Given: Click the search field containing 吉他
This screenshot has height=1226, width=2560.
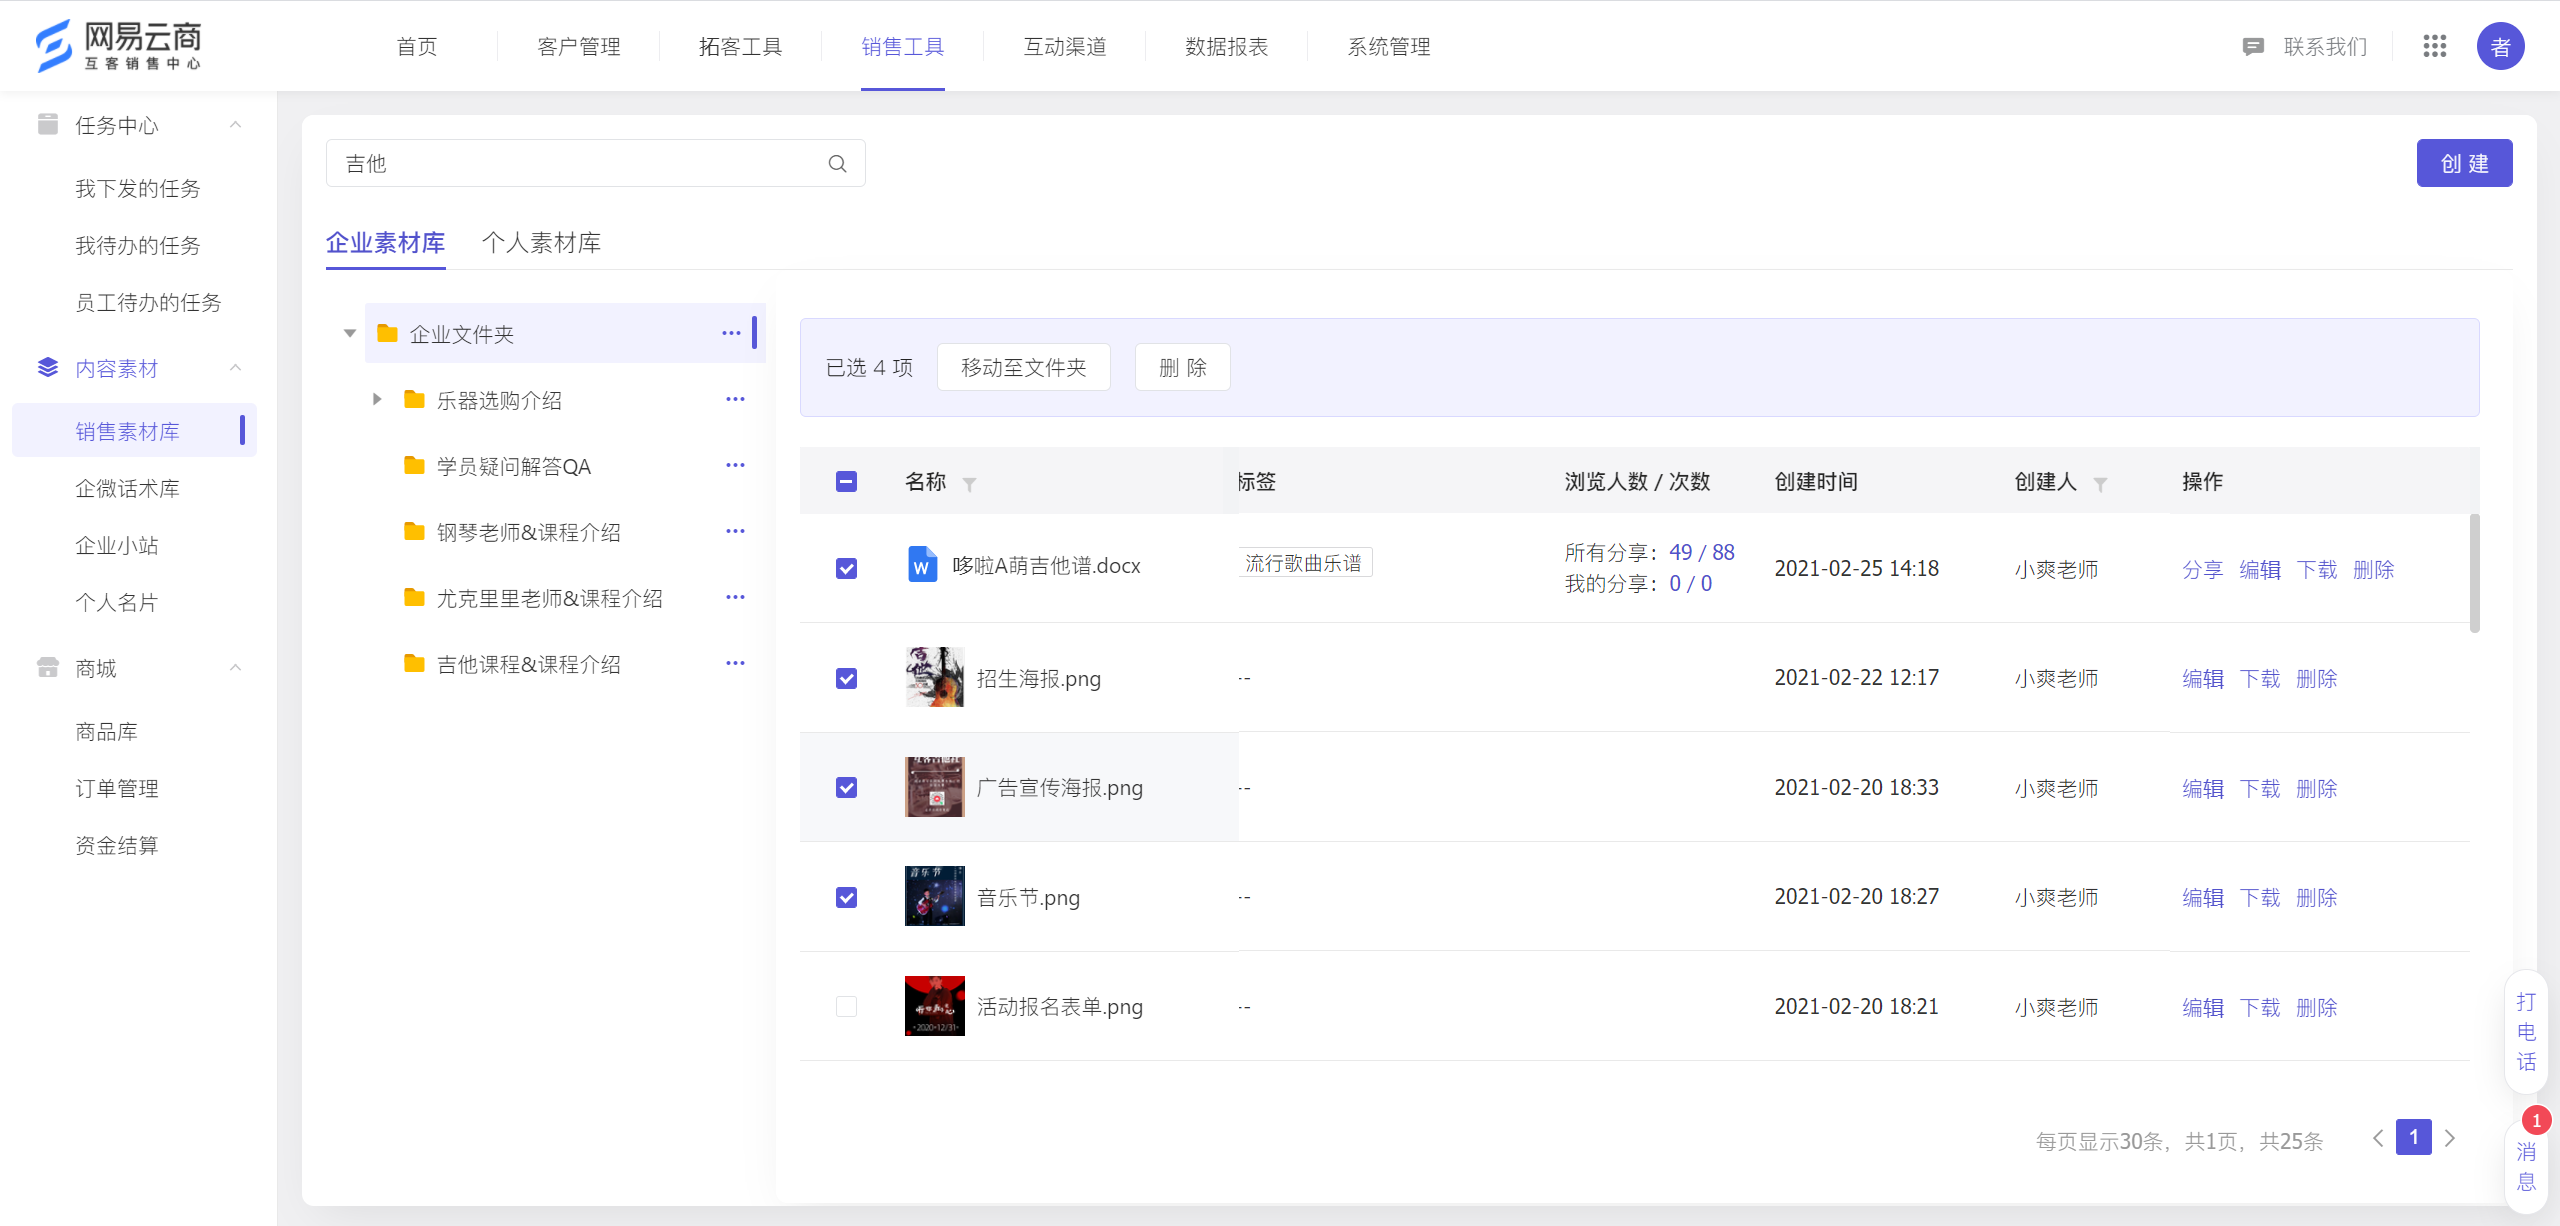Looking at the screenshot, I should (x=595, y=163).
